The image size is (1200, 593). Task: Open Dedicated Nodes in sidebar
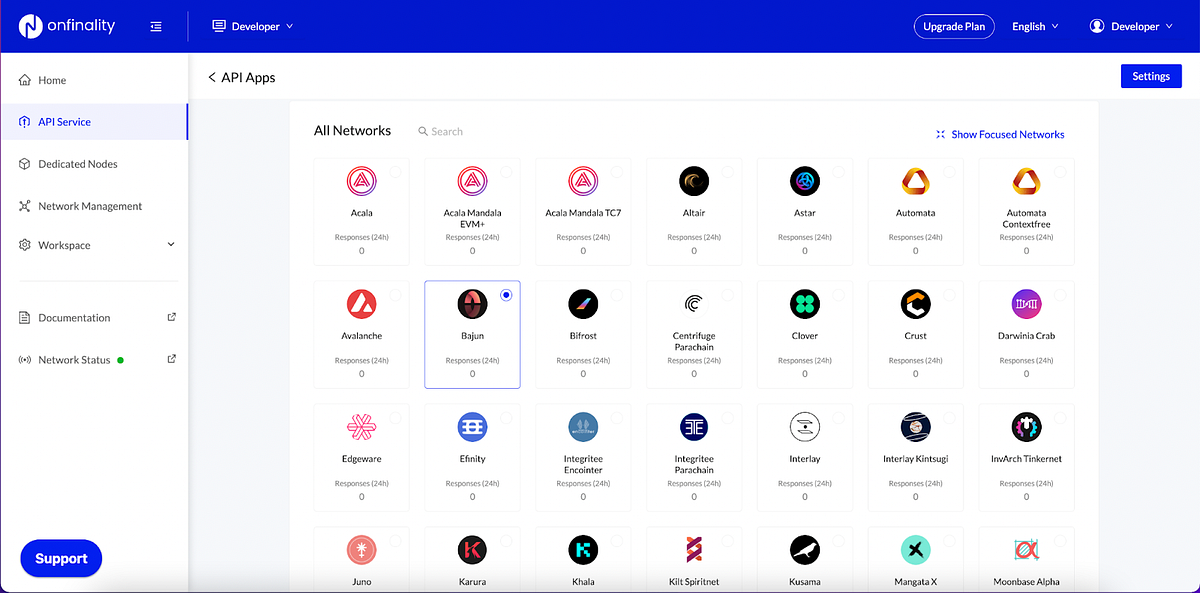(x=94, y=164)
